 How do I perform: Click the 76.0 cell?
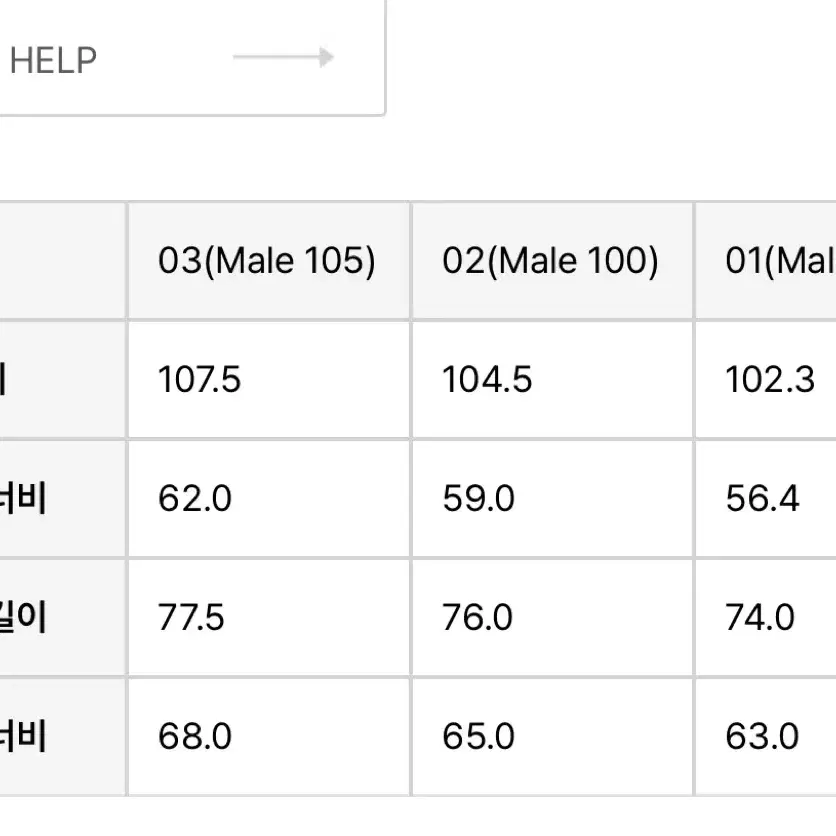[552, 618]
